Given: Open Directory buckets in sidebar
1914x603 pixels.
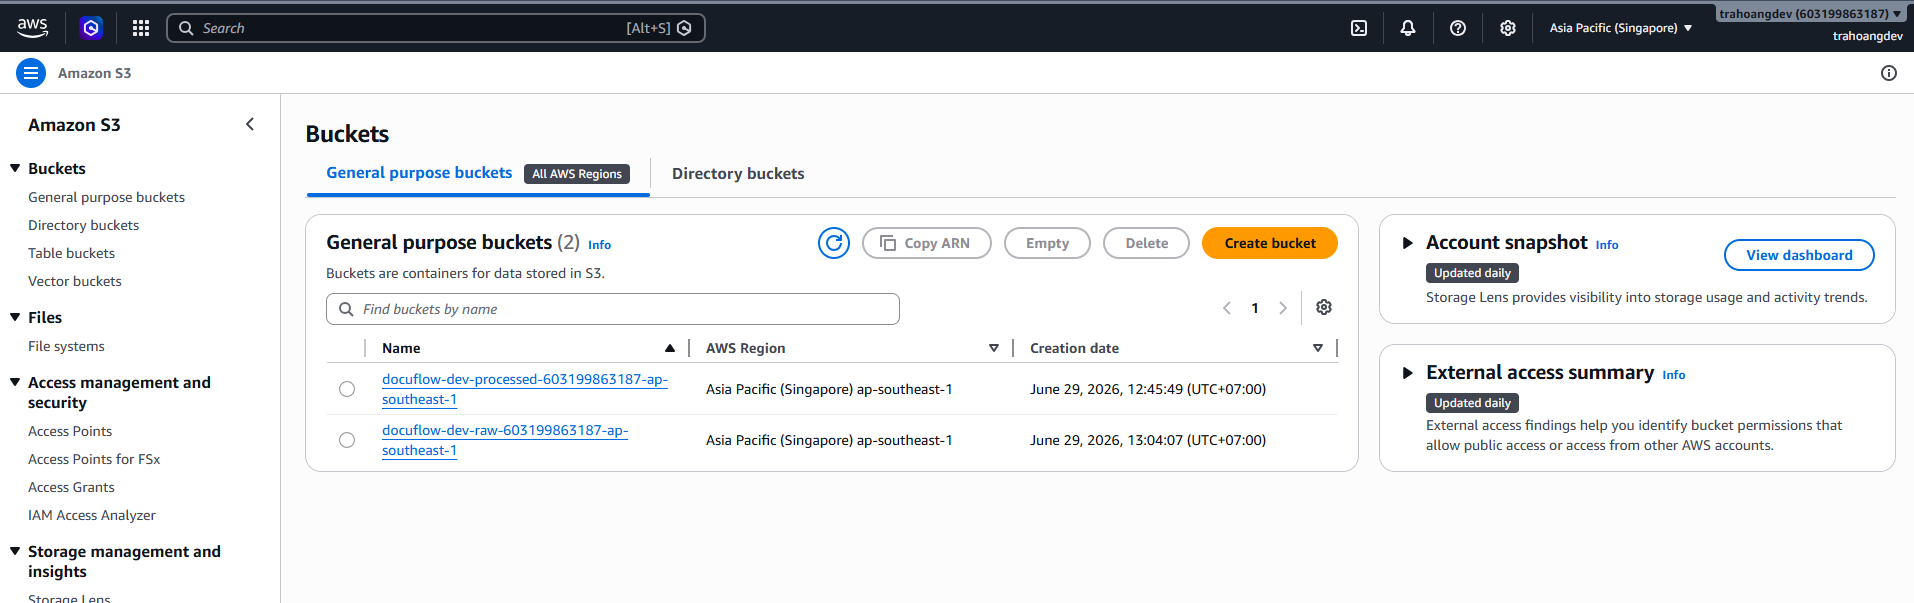Looking at the screenshot, I should point(83,225).
